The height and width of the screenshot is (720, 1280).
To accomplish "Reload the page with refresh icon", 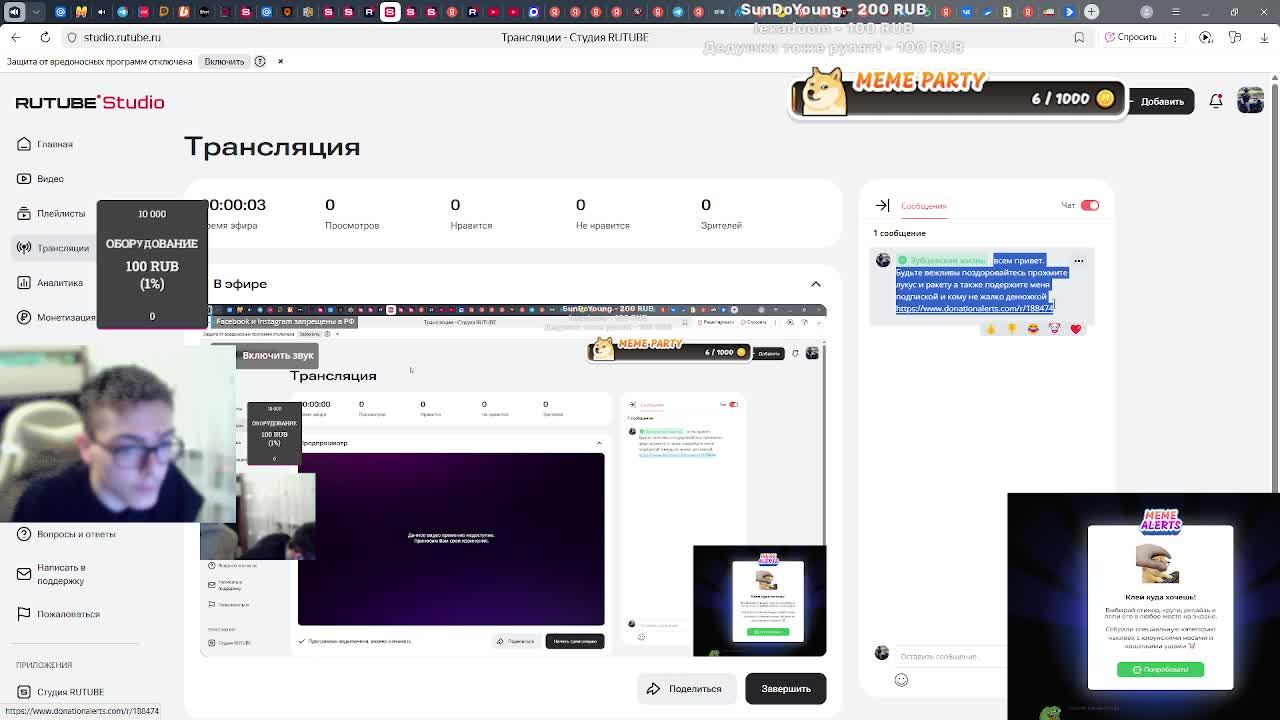I will click(45, 37).
